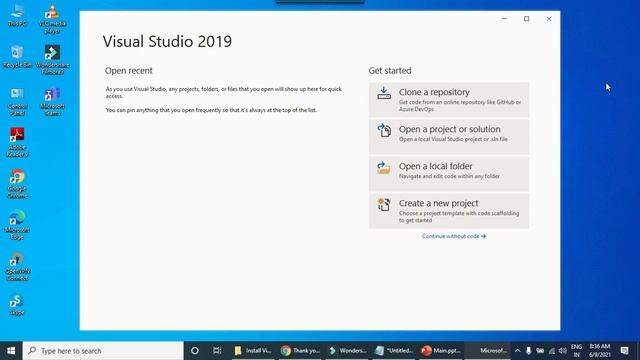Open the Action Center notifications icon
This screenshot has height=360, width=640.
624,351
